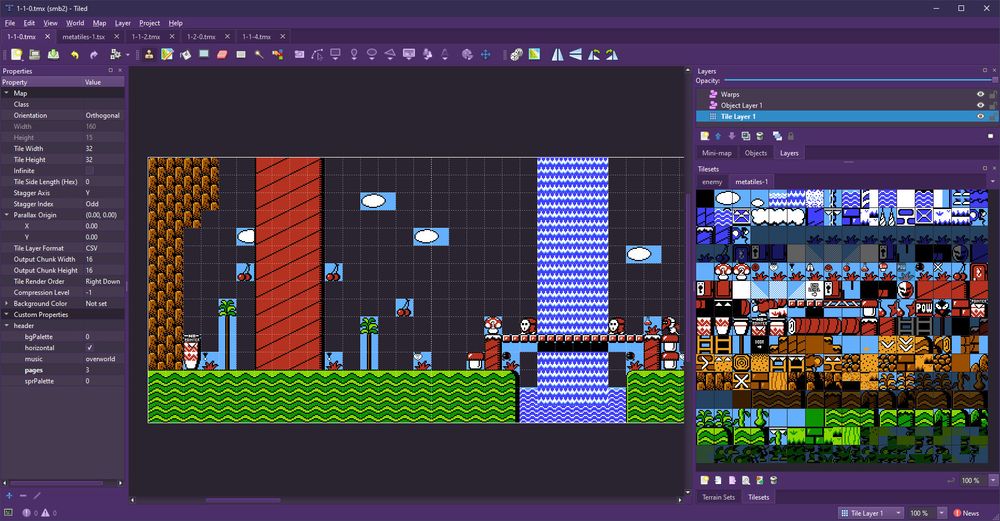Select the Magic Wand tool
The image size is (1000, 521).
259,55
